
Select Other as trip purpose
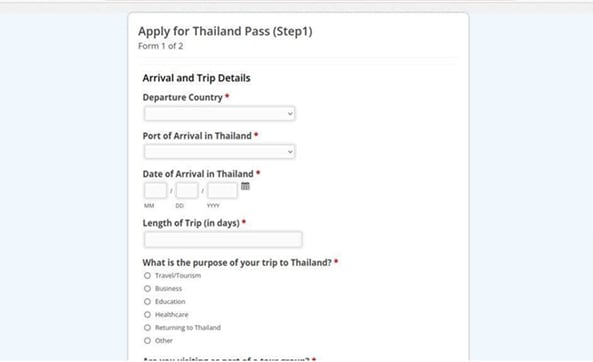(147, 341)
